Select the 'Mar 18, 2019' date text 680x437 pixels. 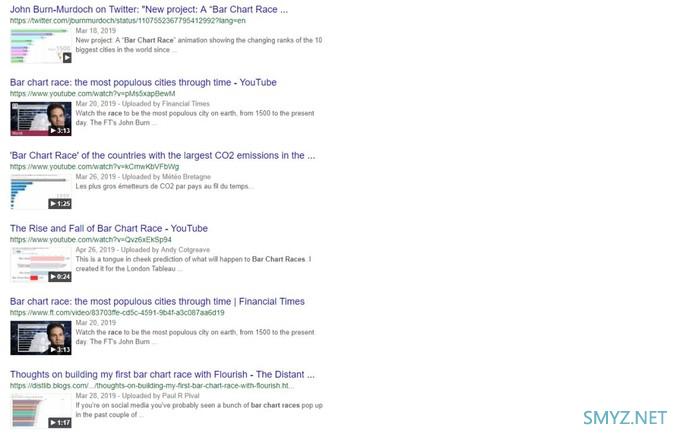[x=96, y=31]
